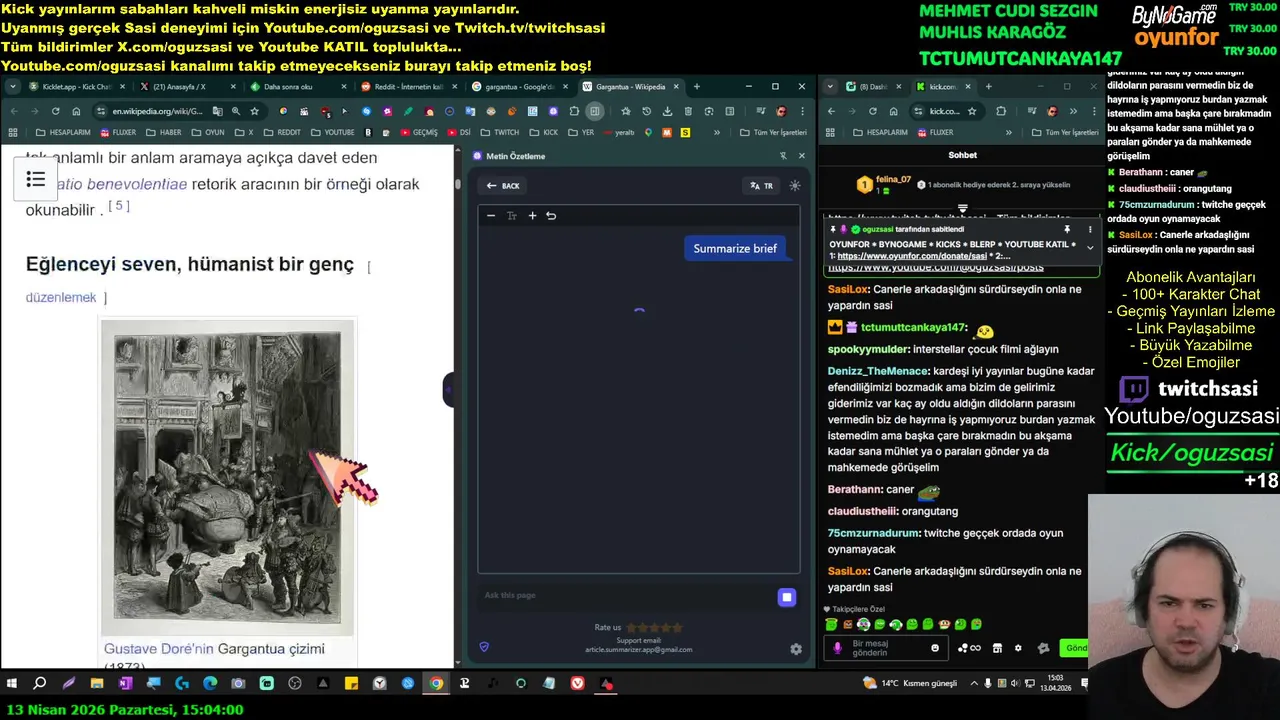
Task: Click the Summarize brief chat bubble
Action: point(735,248)
